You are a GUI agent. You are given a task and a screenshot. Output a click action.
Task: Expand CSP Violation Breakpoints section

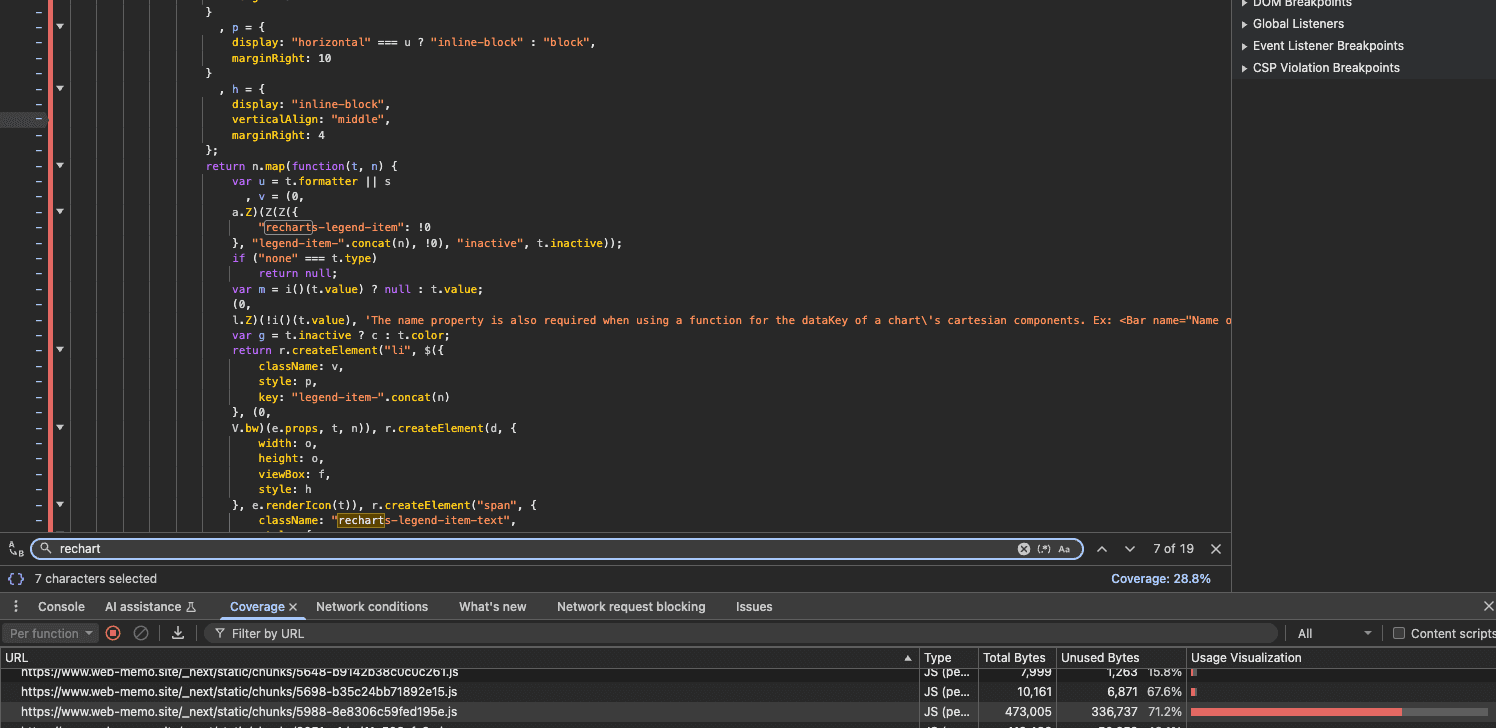pyautogui.click(x=1325, y=68)
